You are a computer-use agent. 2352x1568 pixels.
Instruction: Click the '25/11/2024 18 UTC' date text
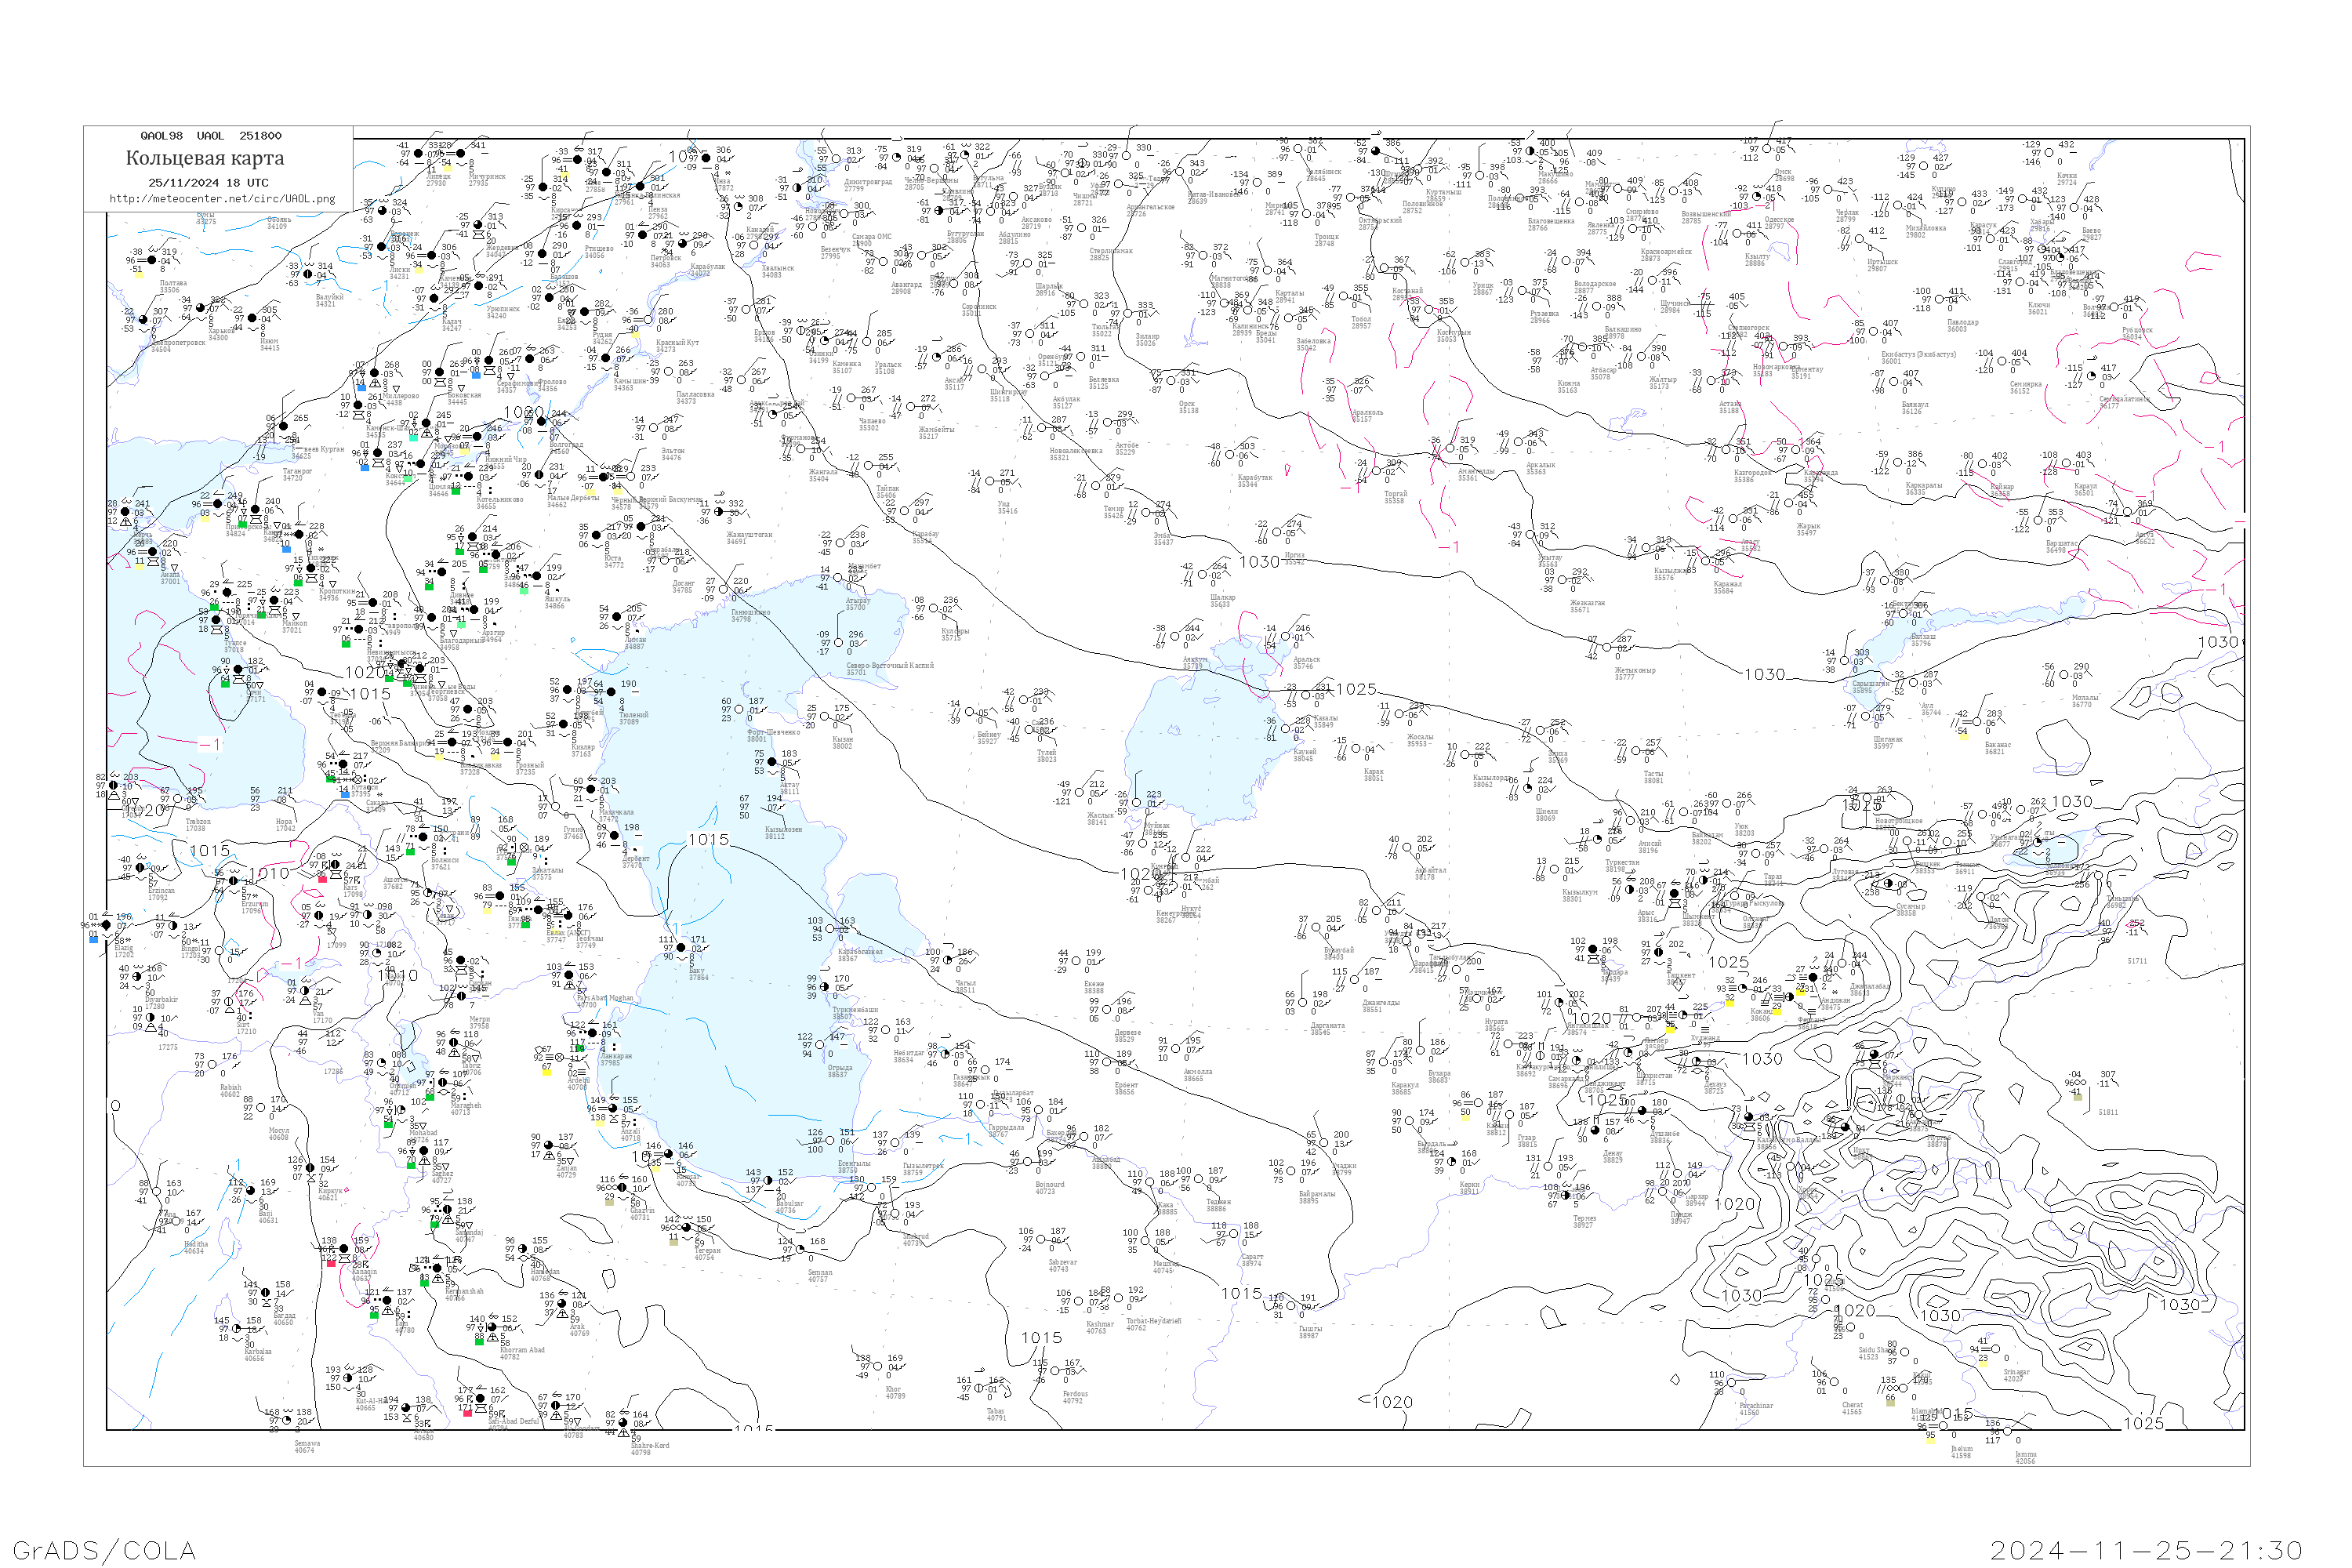(x=208, y=183)
